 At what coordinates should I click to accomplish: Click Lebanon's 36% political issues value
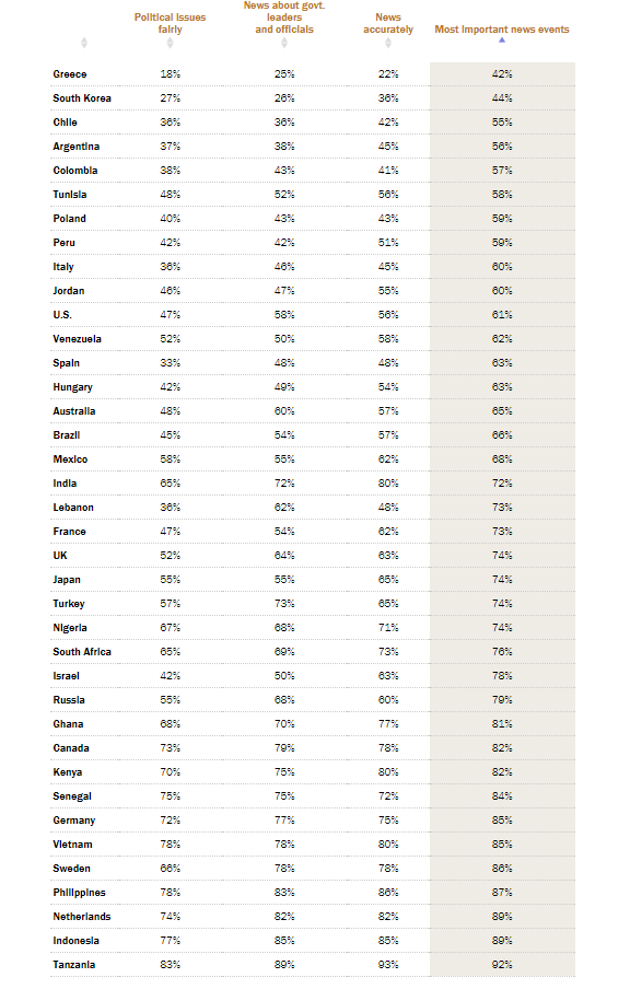click(170, 507)
